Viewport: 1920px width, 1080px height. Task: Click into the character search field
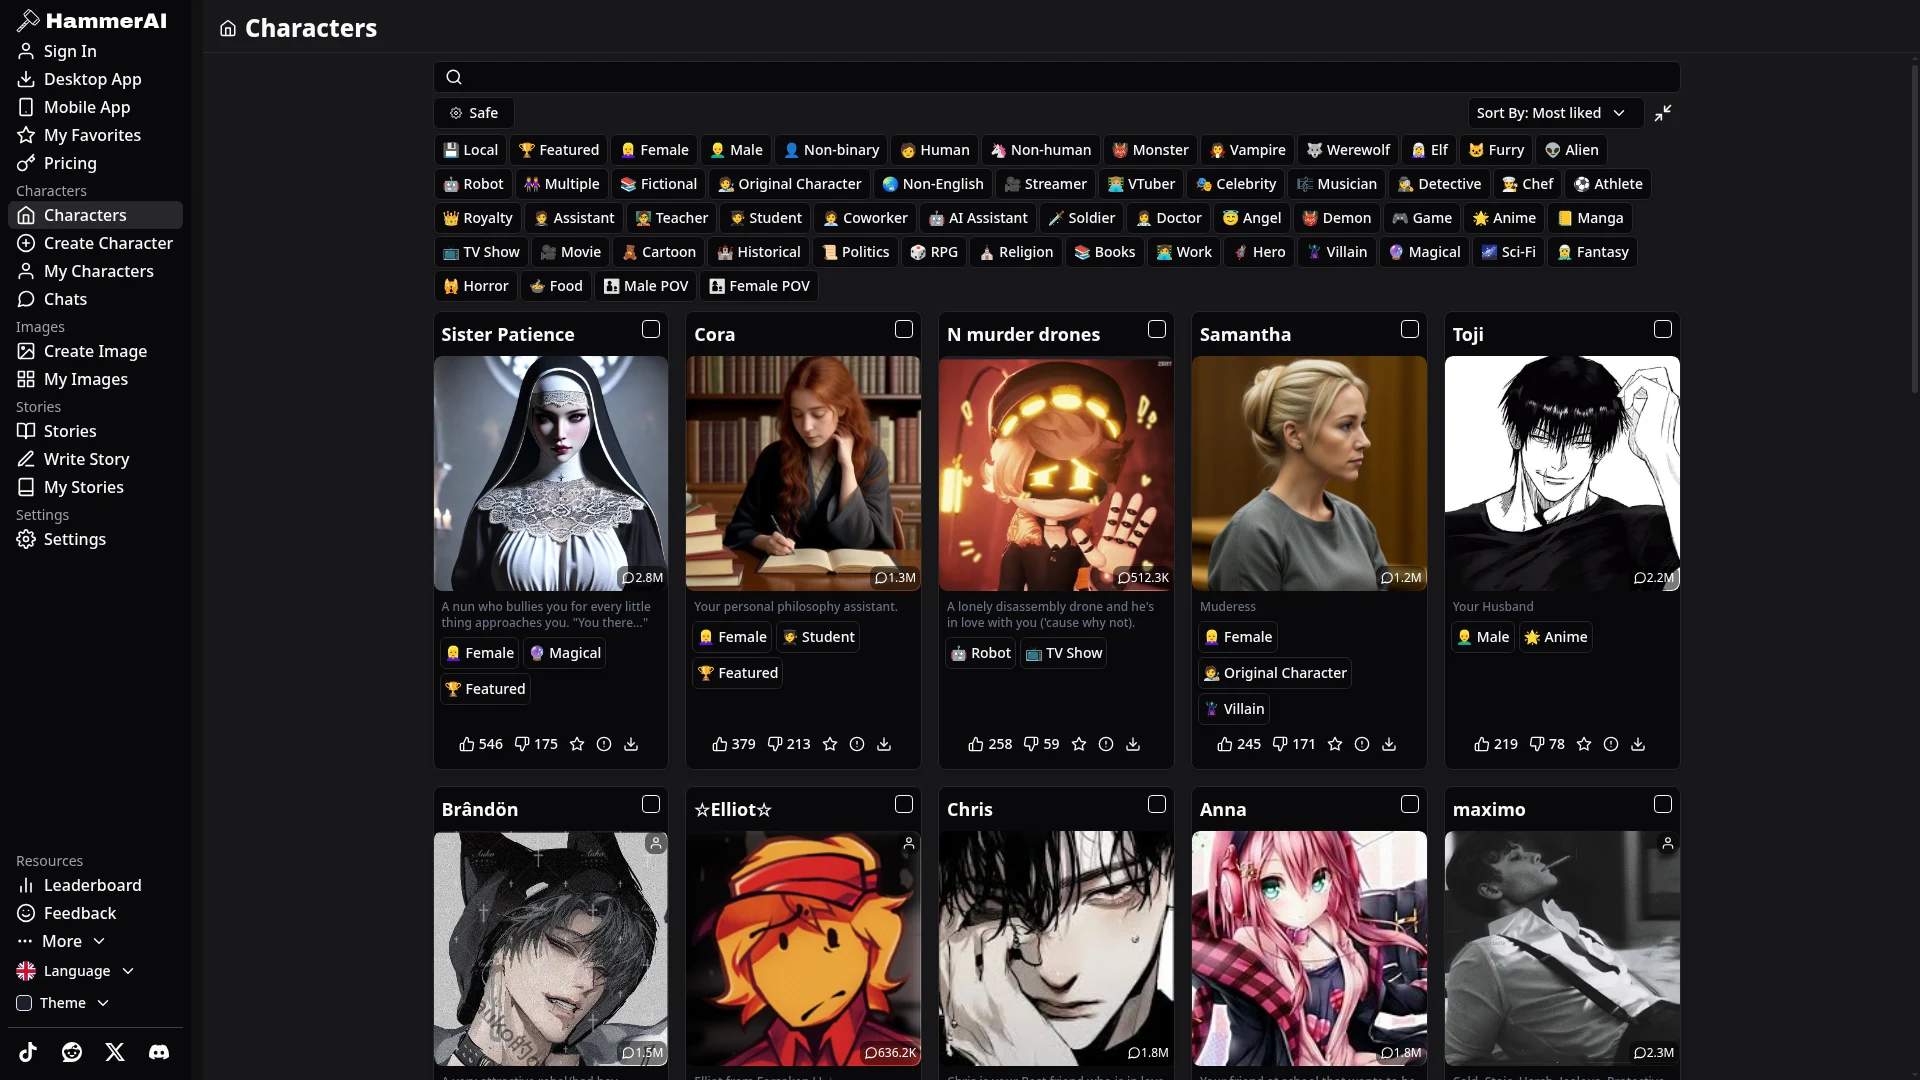(x=1056, y=77)
